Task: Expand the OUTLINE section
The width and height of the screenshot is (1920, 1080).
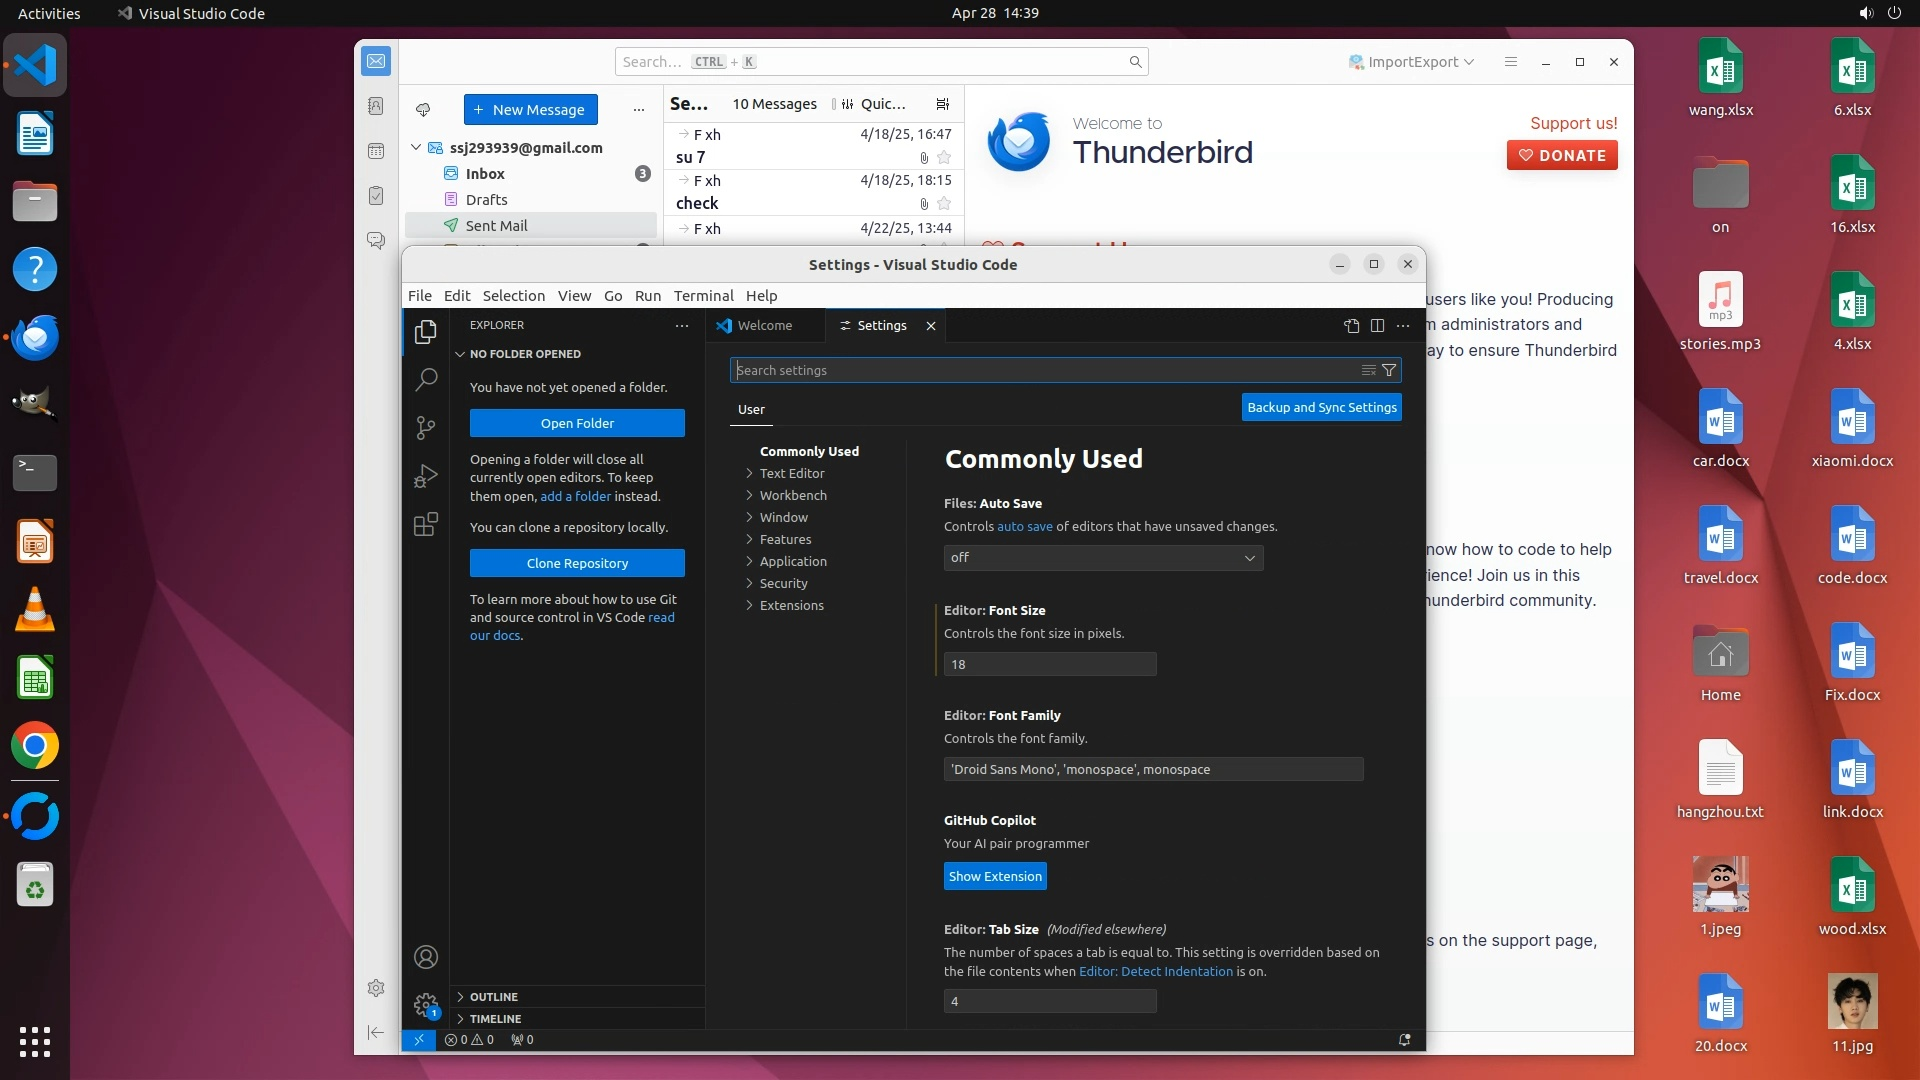Action: pyautogui.click(x=494, y=997)
